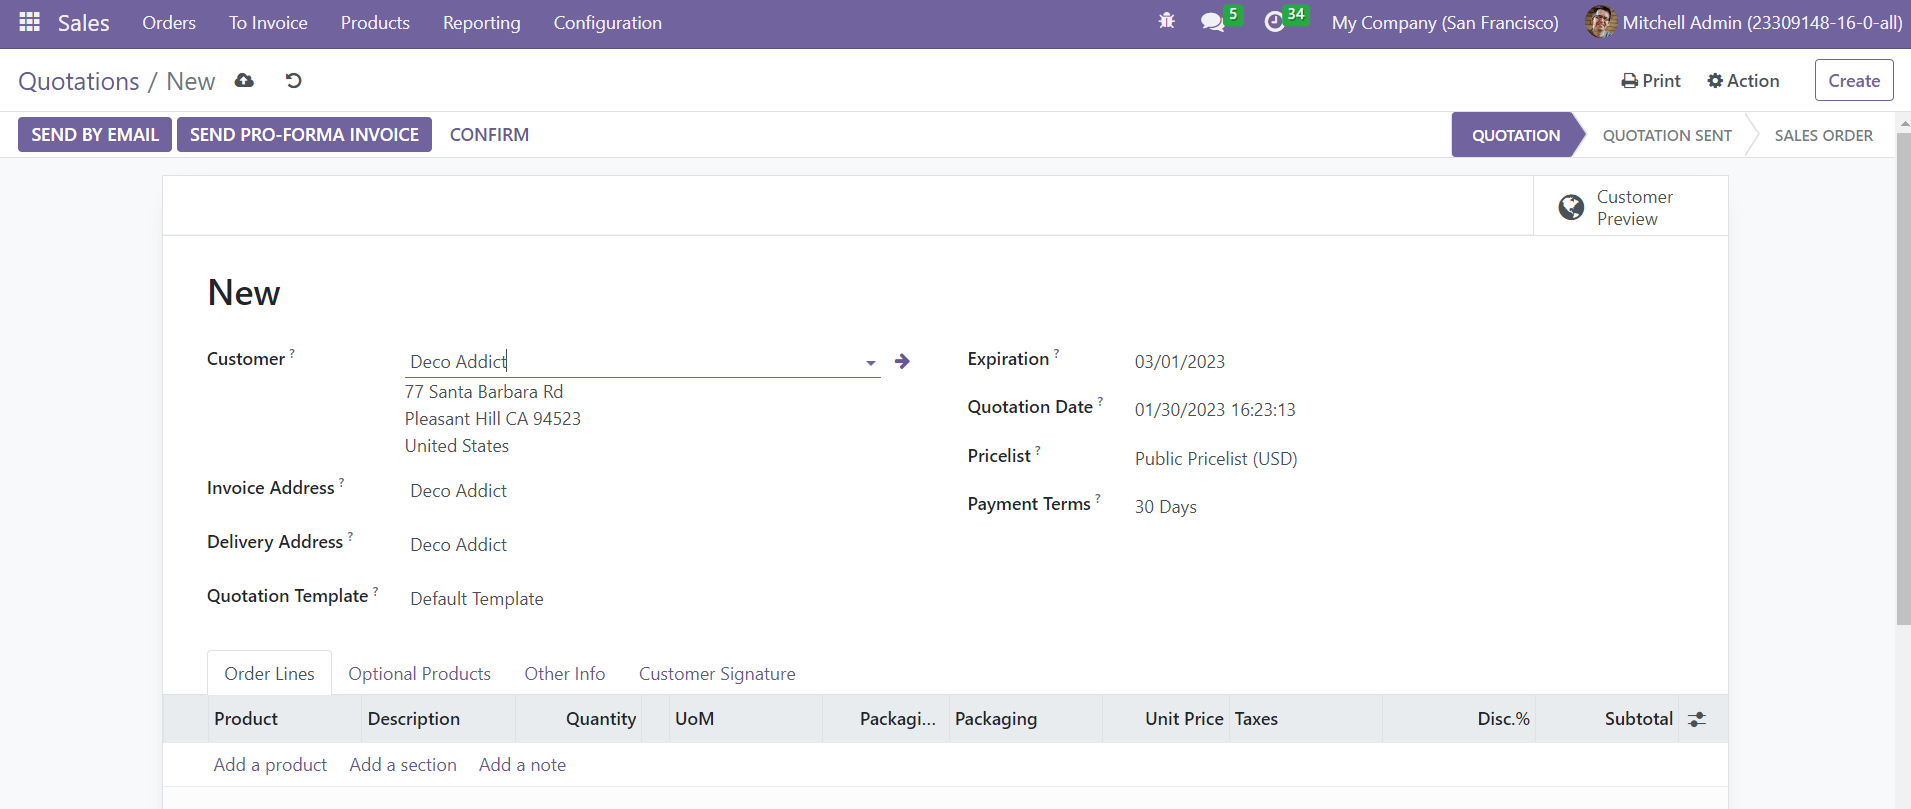1911x809 pixels.
Task: Open the Orders menu
Action: [169, 22]
